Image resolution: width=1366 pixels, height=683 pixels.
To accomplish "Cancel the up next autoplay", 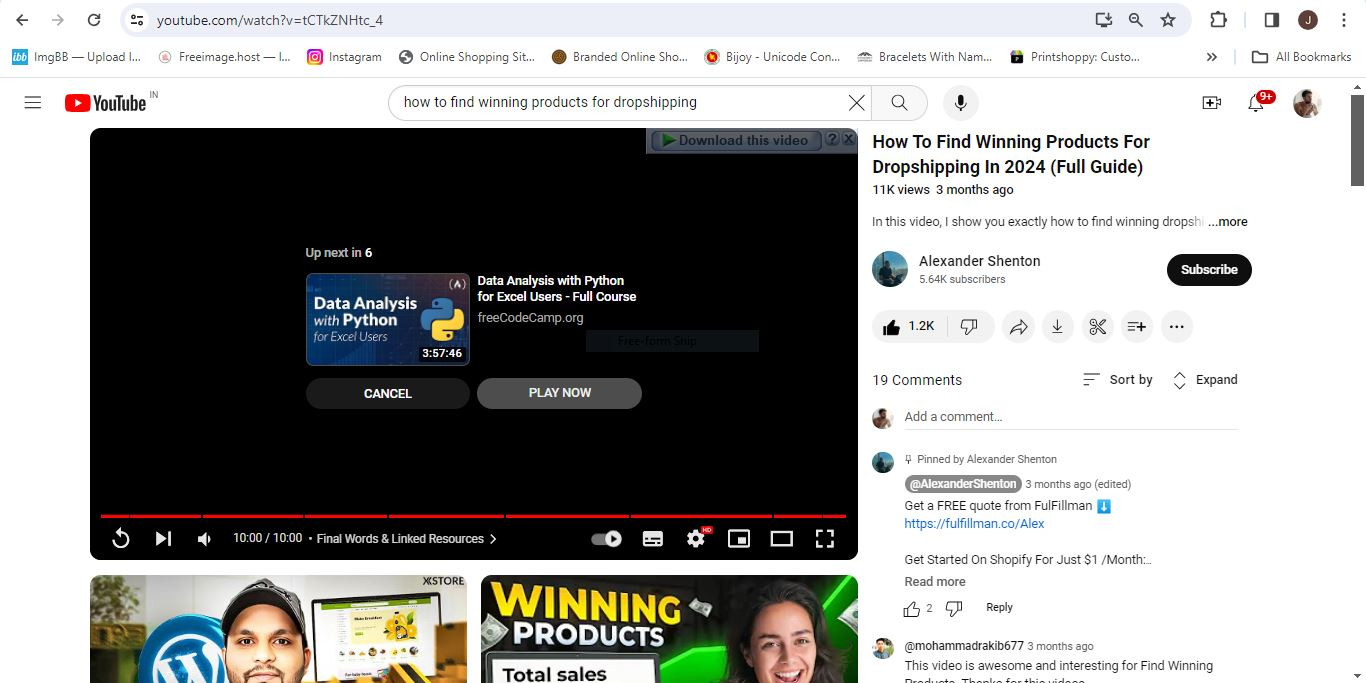I will pos(388,393).
